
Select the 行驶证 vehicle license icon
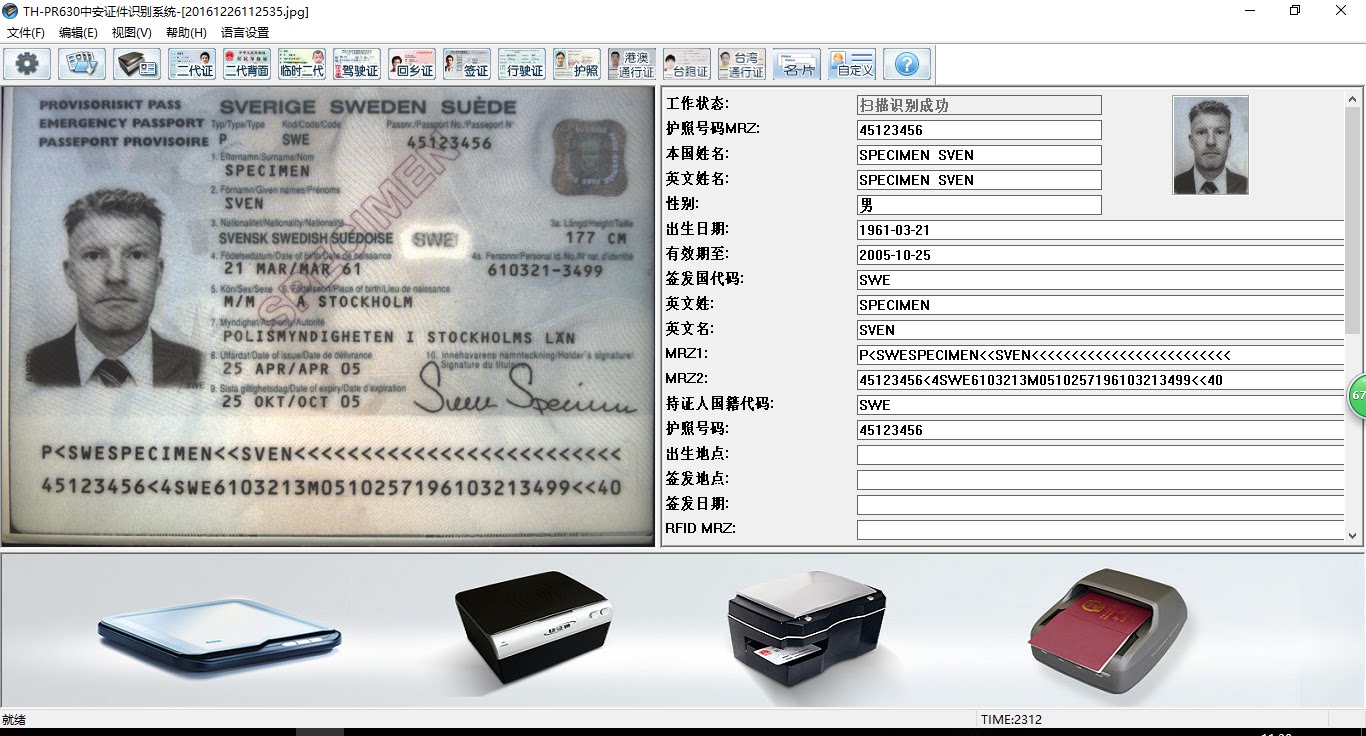click(x=522, y=65)
